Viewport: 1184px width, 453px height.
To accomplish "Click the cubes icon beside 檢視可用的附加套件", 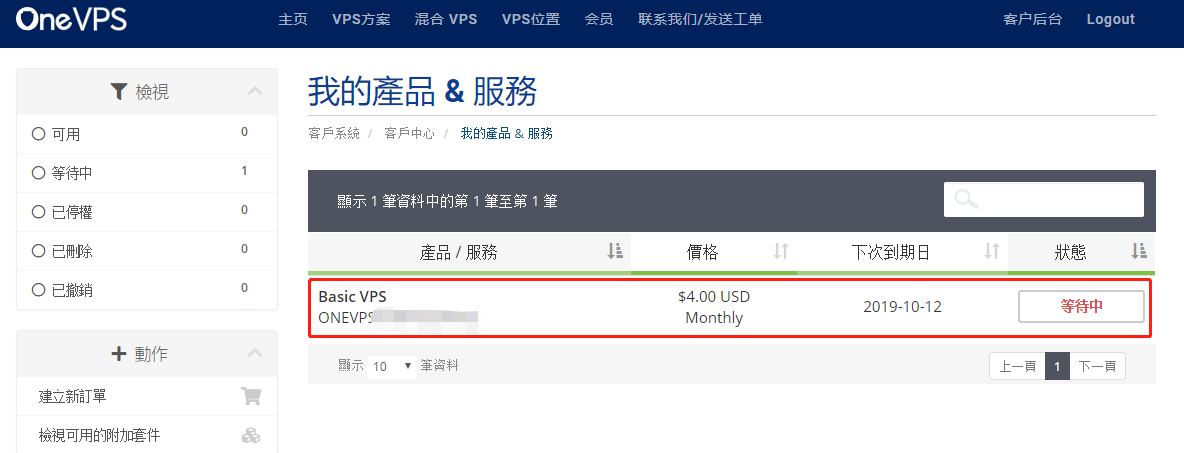I will (251, 435).
